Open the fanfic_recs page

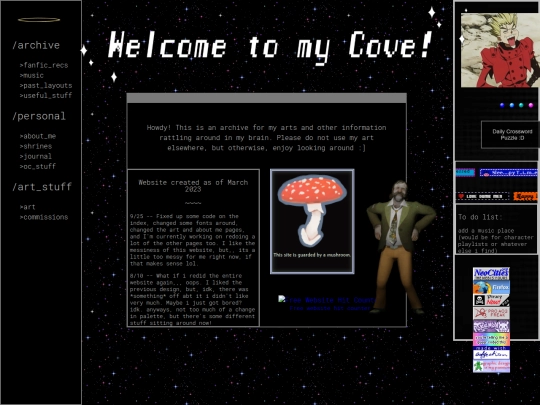(44, 65)
